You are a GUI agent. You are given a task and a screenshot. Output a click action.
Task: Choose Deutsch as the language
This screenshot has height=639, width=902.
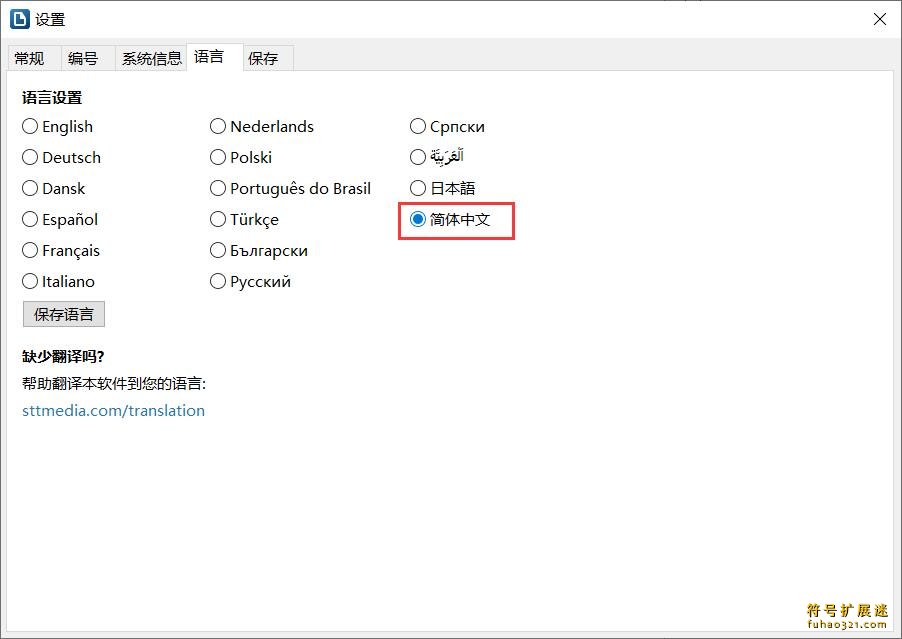pos(62,158)
